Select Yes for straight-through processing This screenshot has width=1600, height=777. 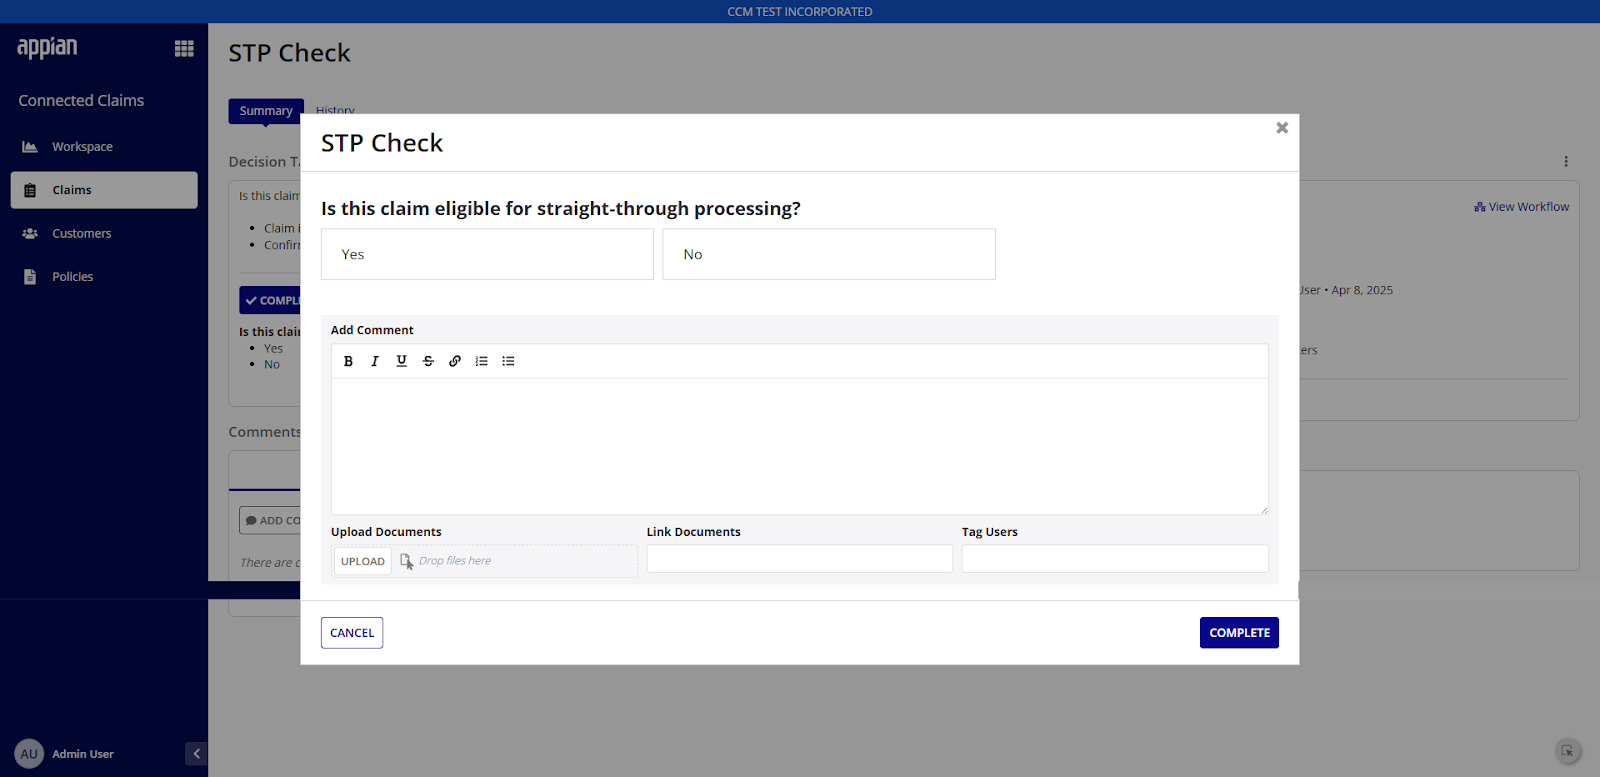tap(487, 254)
